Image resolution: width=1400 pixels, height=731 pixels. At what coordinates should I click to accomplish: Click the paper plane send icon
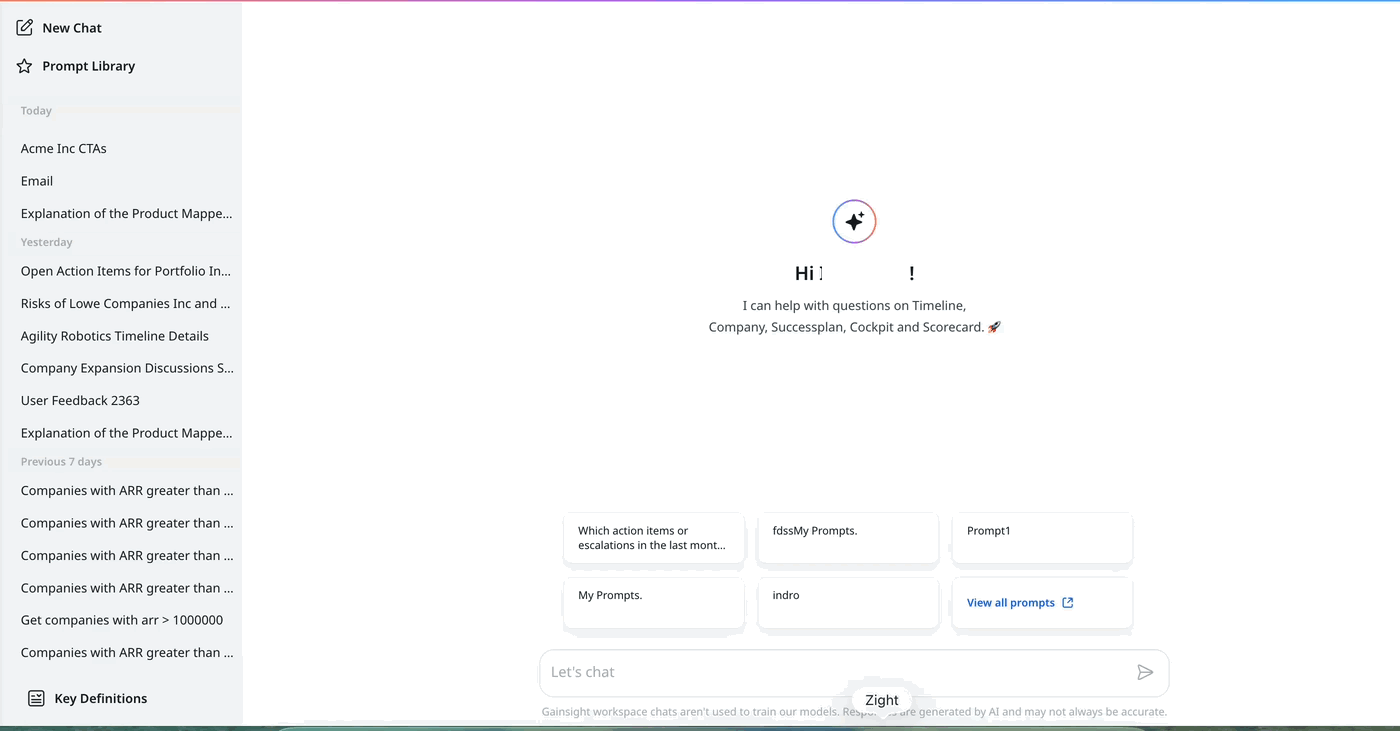click(1146, 672)
